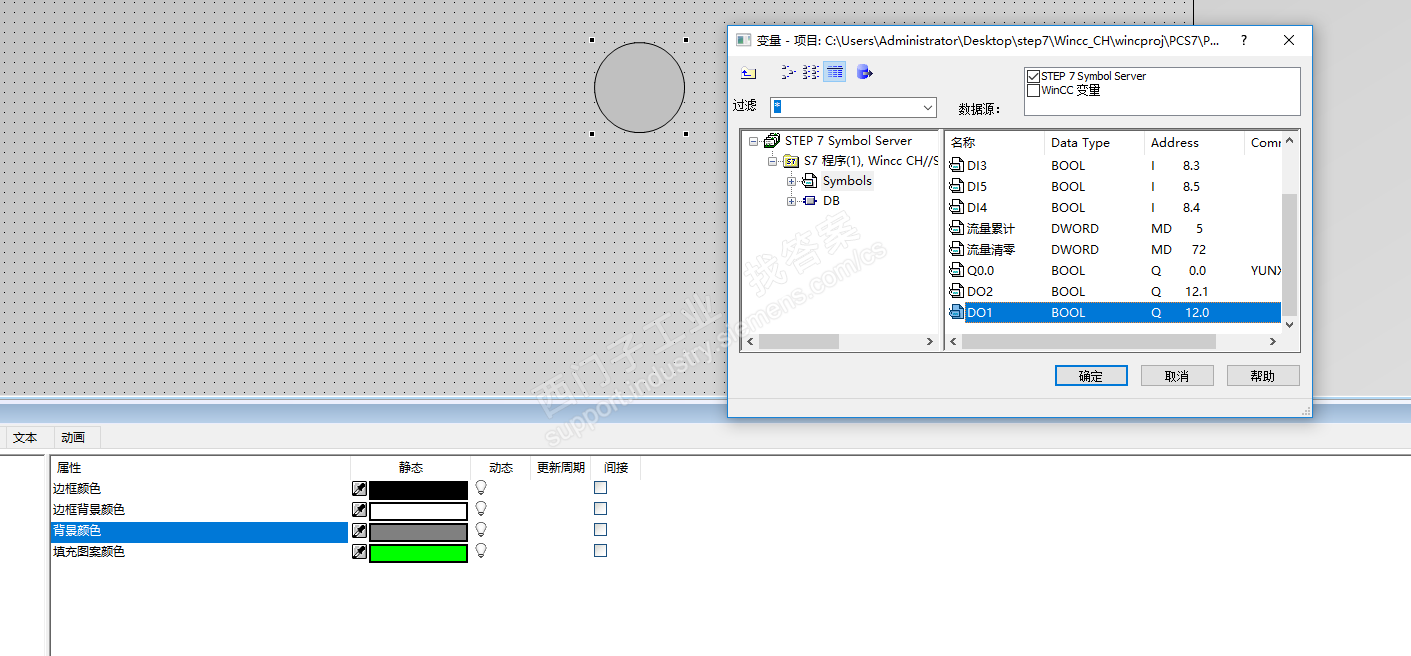Click the STEP 7 Symbol Server tree icon
Viewport: 1411px width, 656px height.
[x=772, y=141]
